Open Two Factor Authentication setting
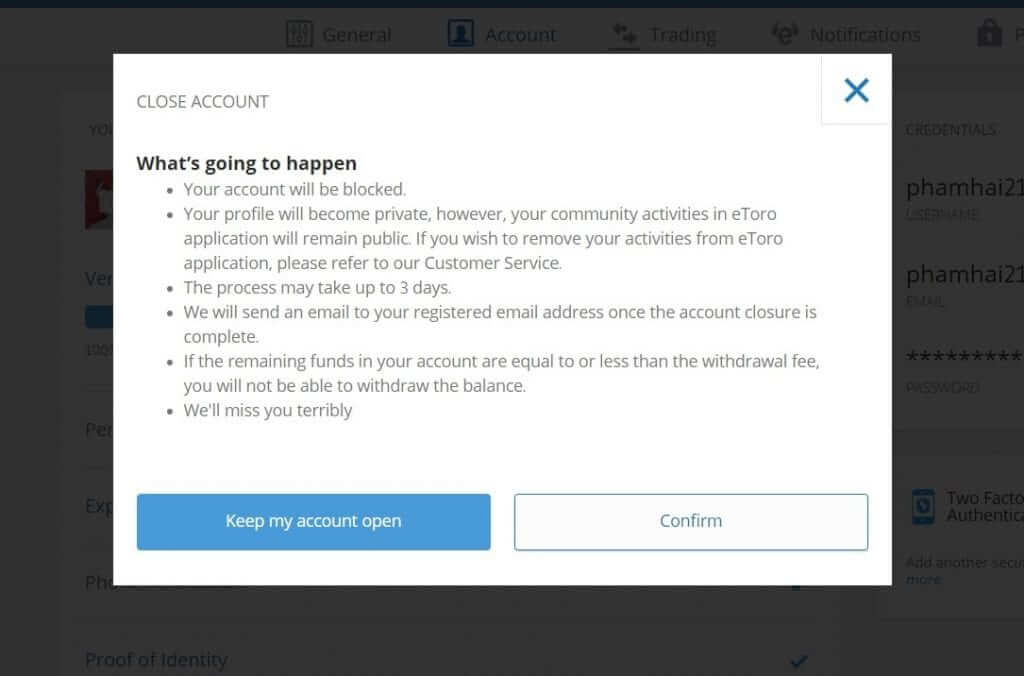The image size is (1024, 676). 984,507
